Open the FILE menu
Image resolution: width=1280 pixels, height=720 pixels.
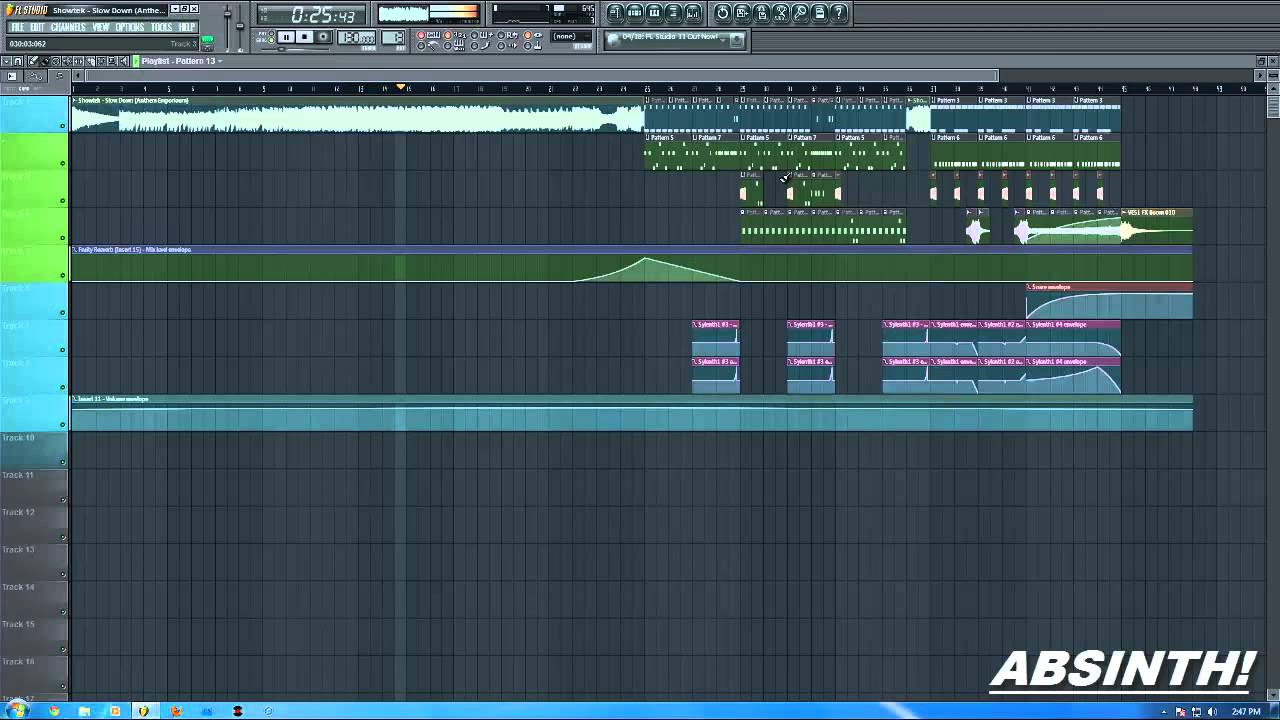pyautogui.click(x=18, y=27)
